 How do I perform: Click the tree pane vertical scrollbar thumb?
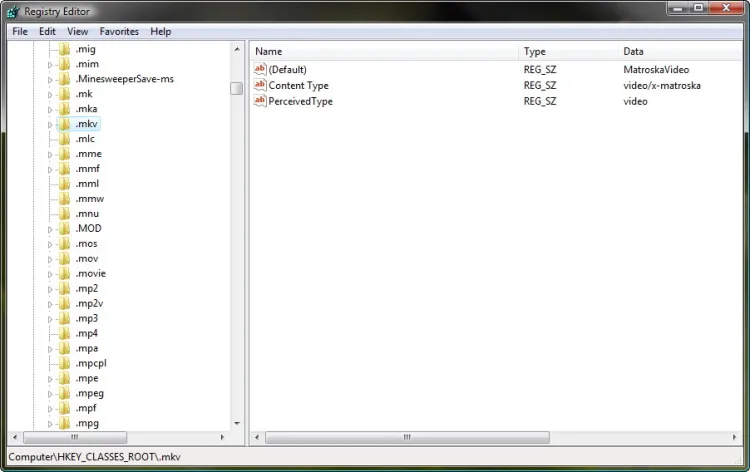point(237,88)
